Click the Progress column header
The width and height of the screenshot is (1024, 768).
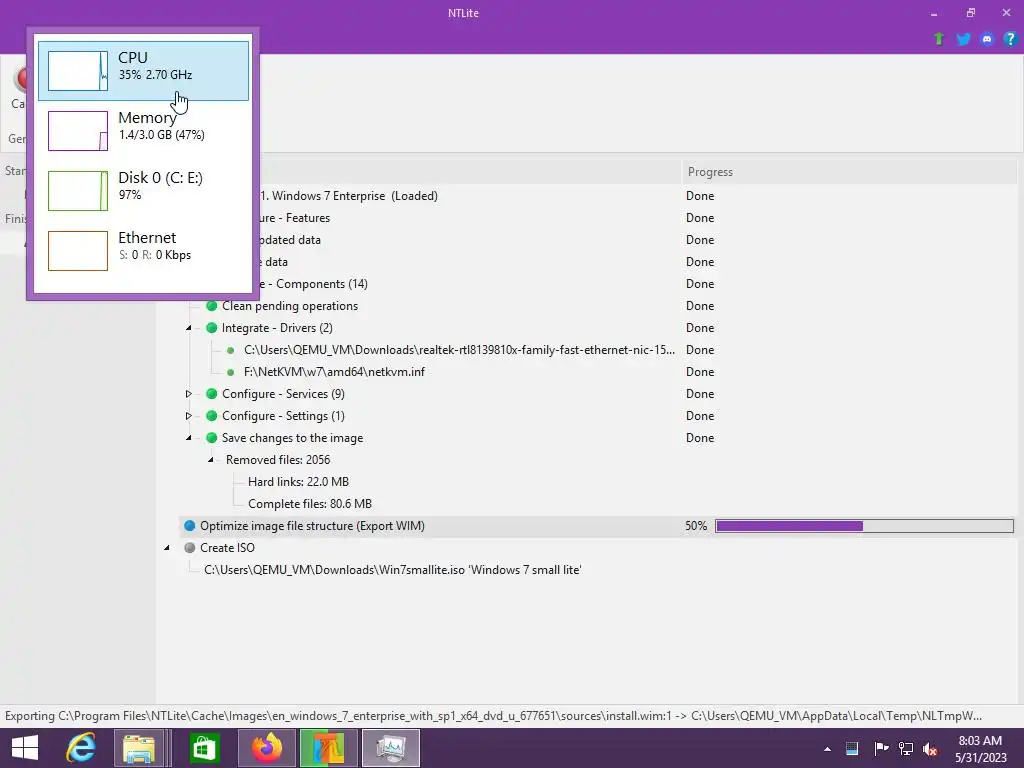click(849, 172)
